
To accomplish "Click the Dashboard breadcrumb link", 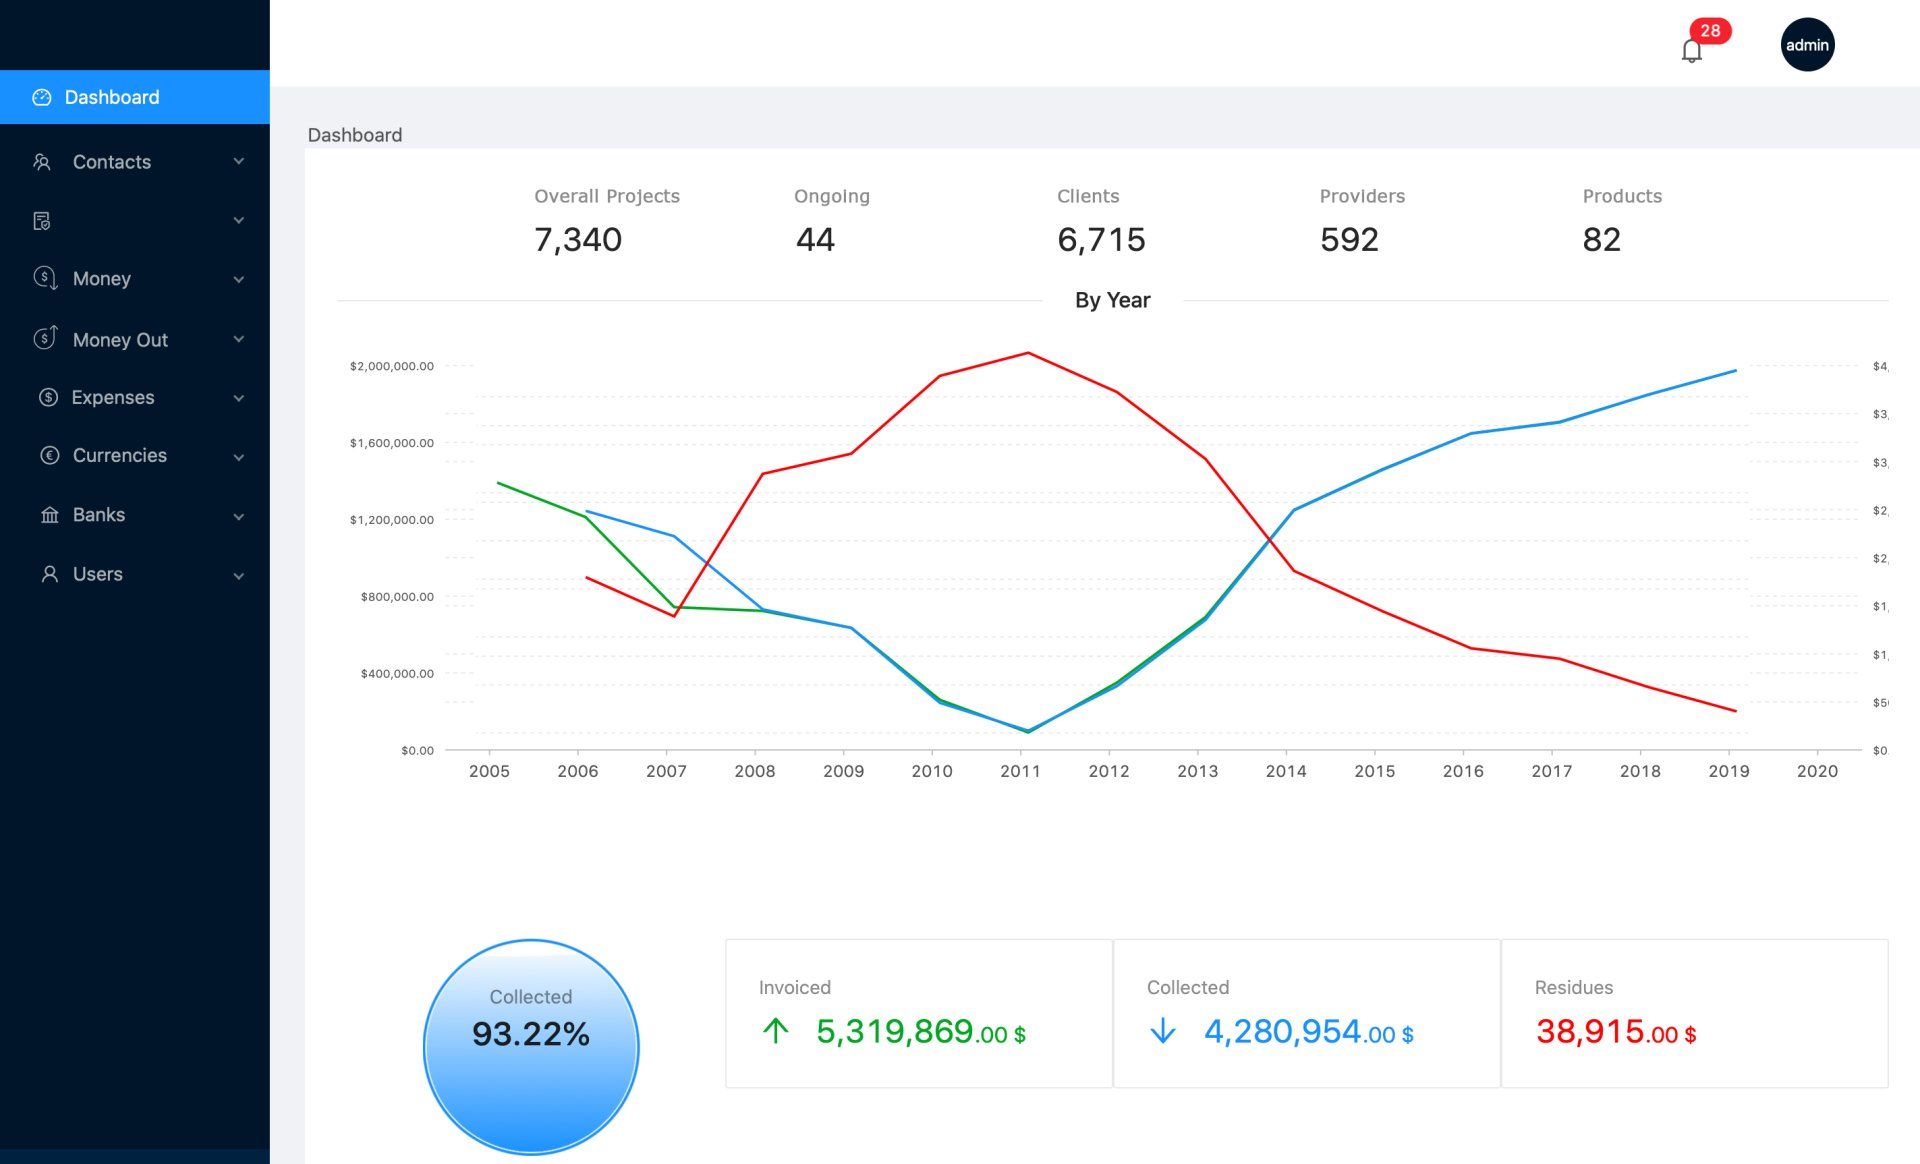I will (354, 135).
